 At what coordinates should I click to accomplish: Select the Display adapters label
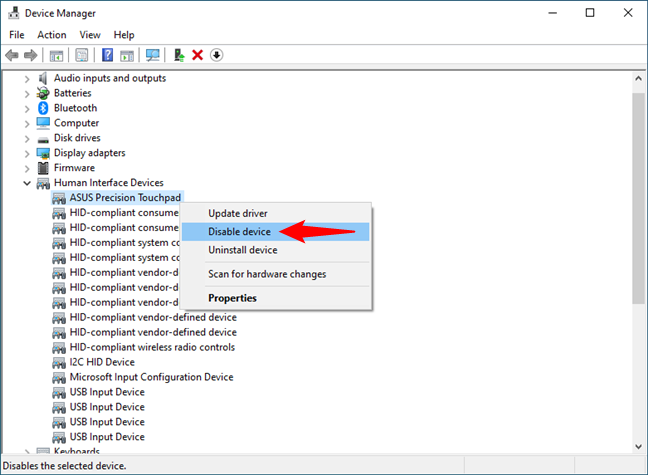pos(90,153)
